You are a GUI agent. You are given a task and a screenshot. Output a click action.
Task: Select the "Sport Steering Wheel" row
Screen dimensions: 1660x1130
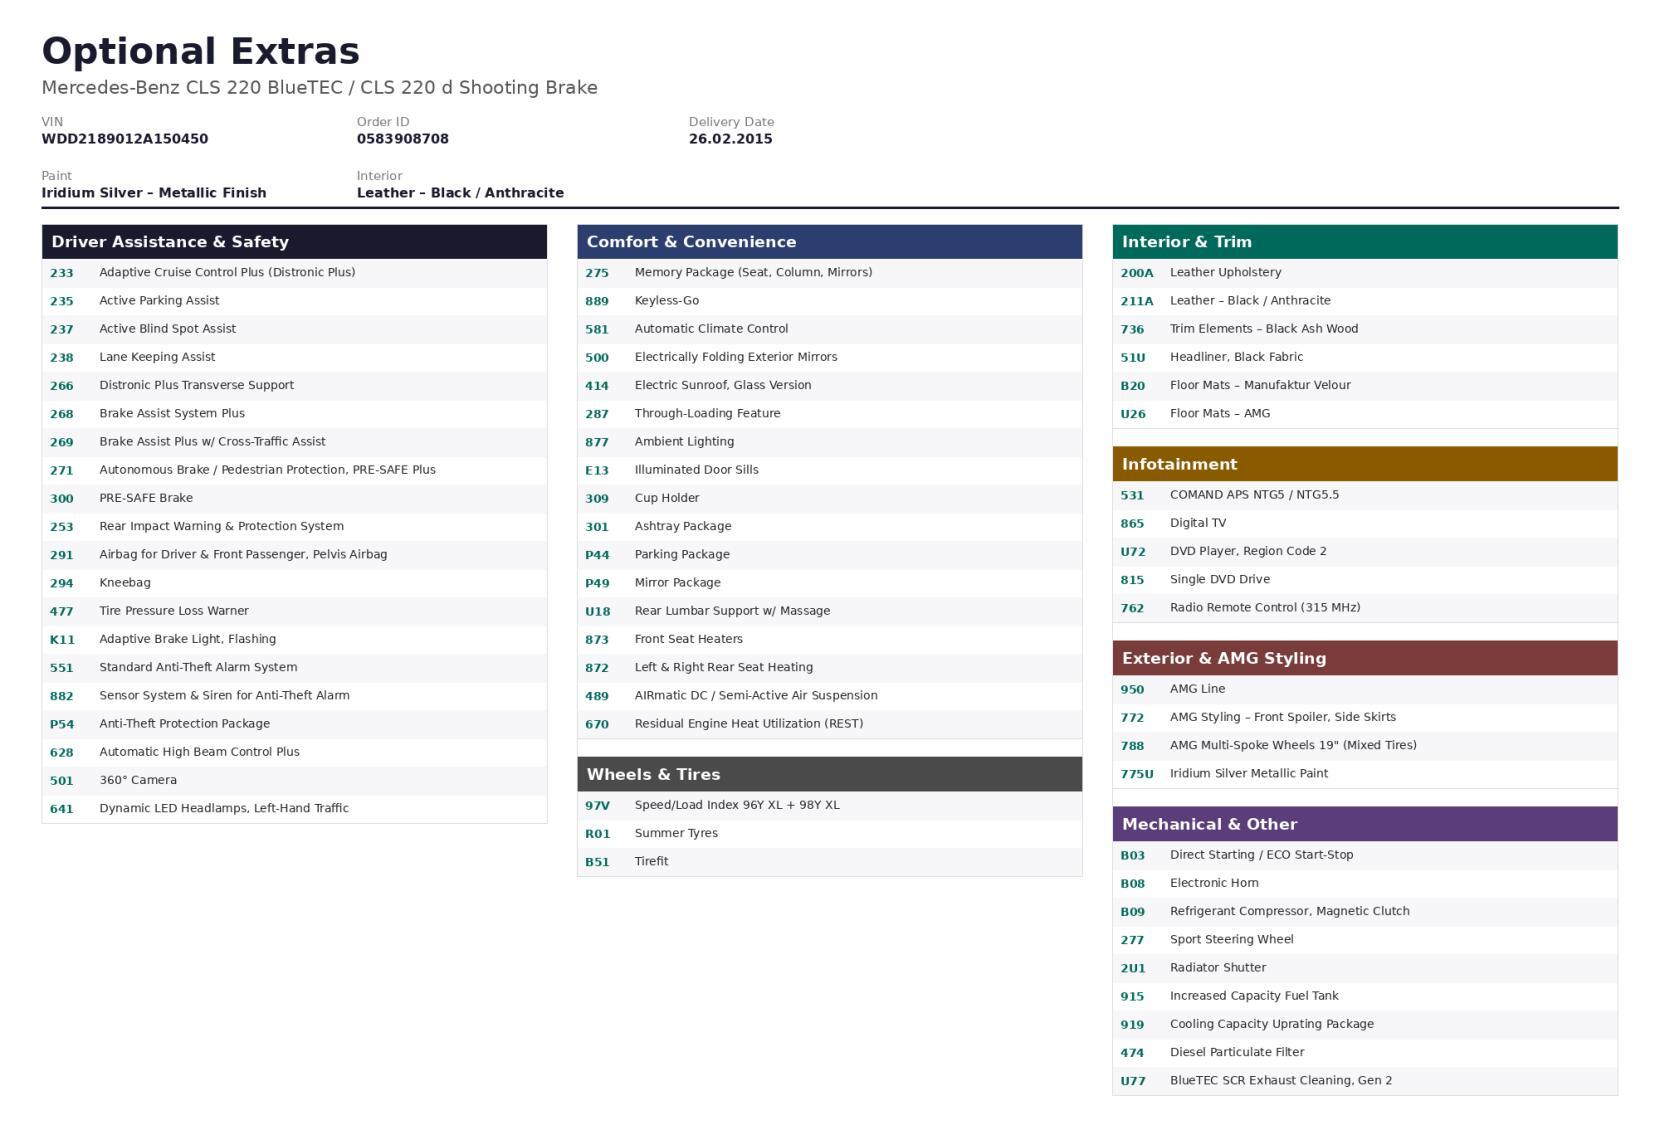click(x=1365, y=940)
